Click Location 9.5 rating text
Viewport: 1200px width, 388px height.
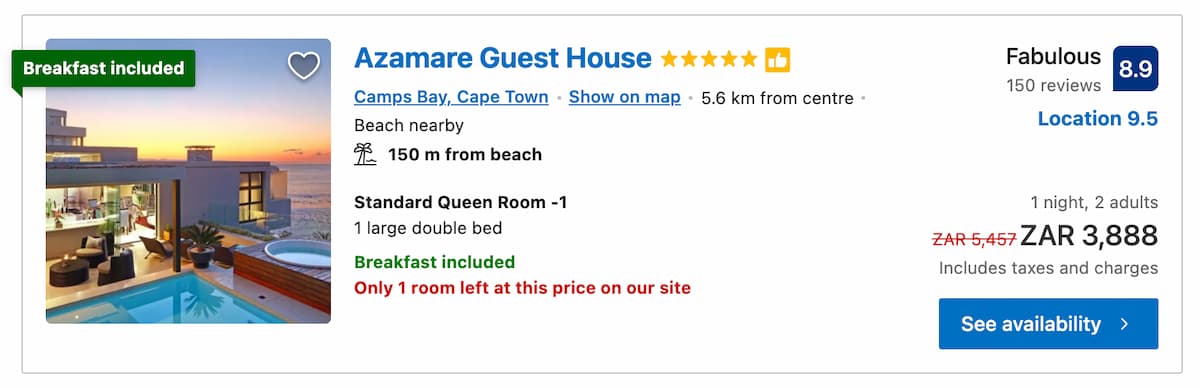pyautogui.click(x=1098, y=119)
